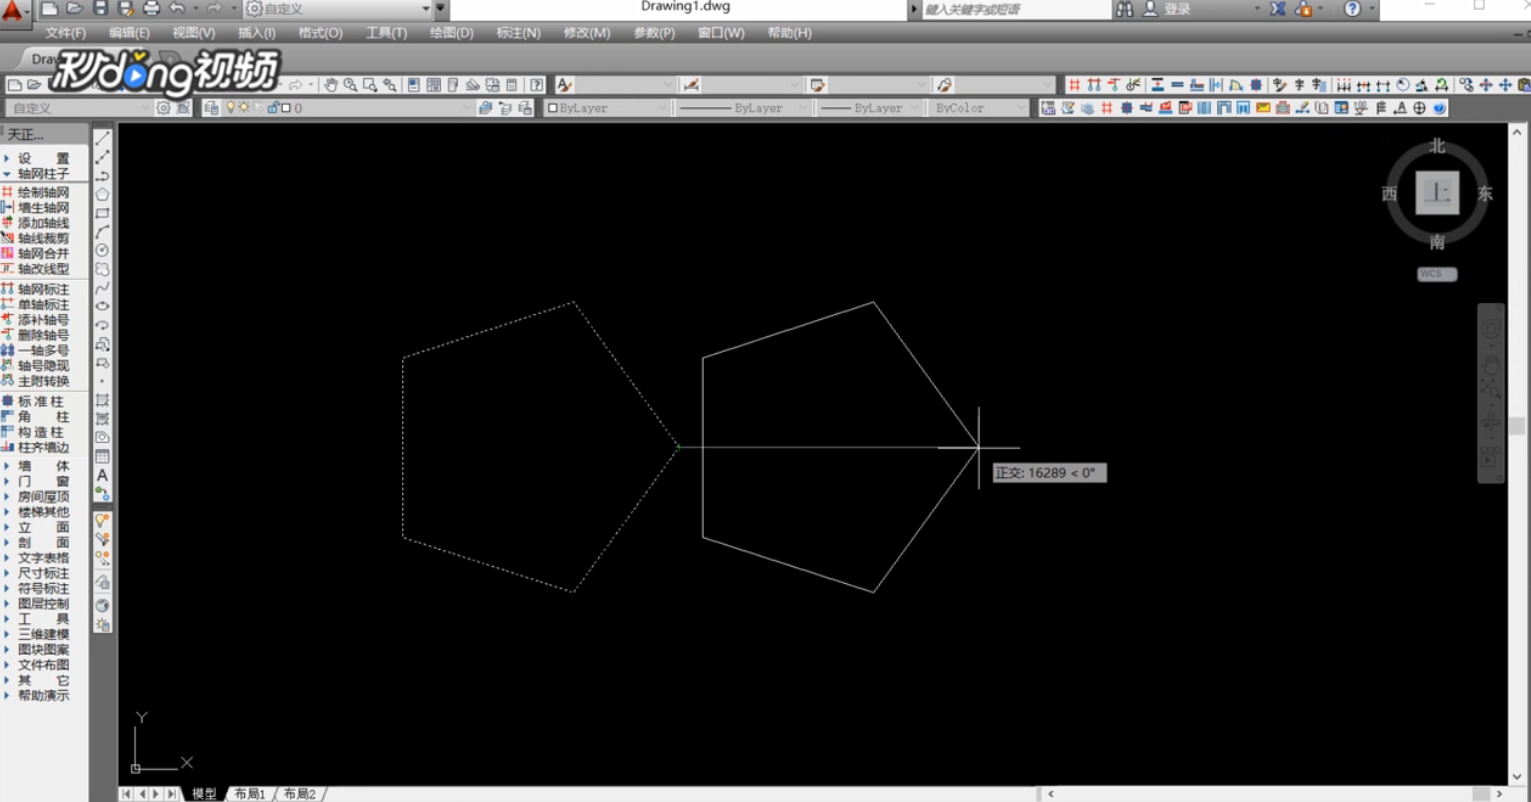Open the ByLayer color dropdown
This screenshot has height=802, width=1531.
click(x=607, y=108)
